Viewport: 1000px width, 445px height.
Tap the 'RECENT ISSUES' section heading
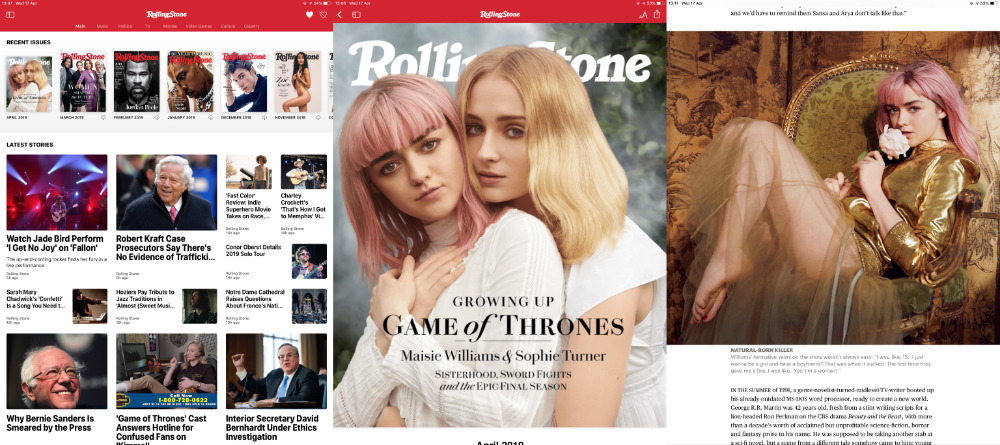point(29,42)
